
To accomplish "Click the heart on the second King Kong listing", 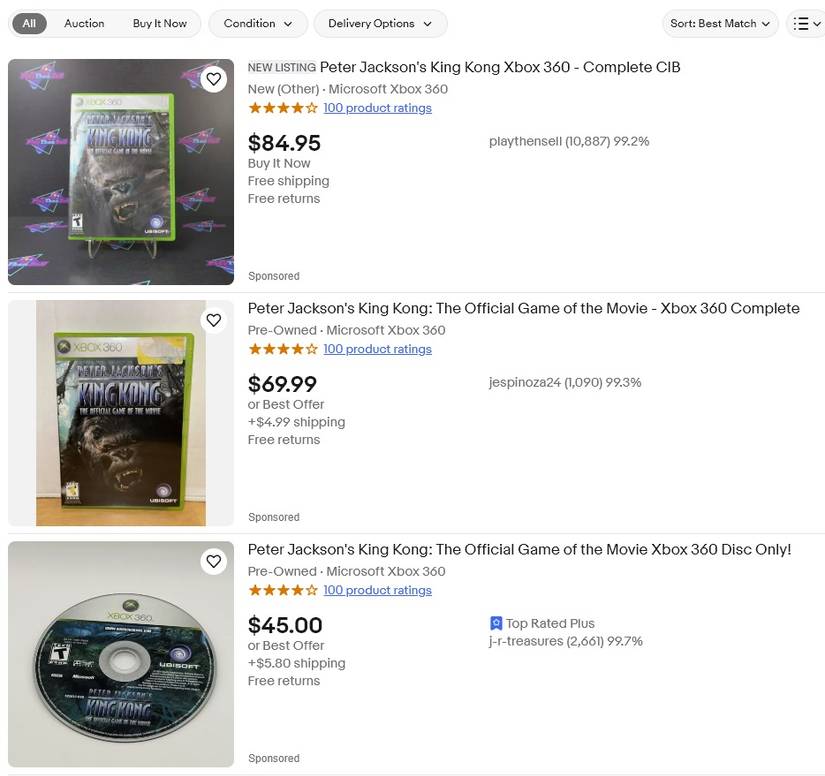I will pos(213,320).
